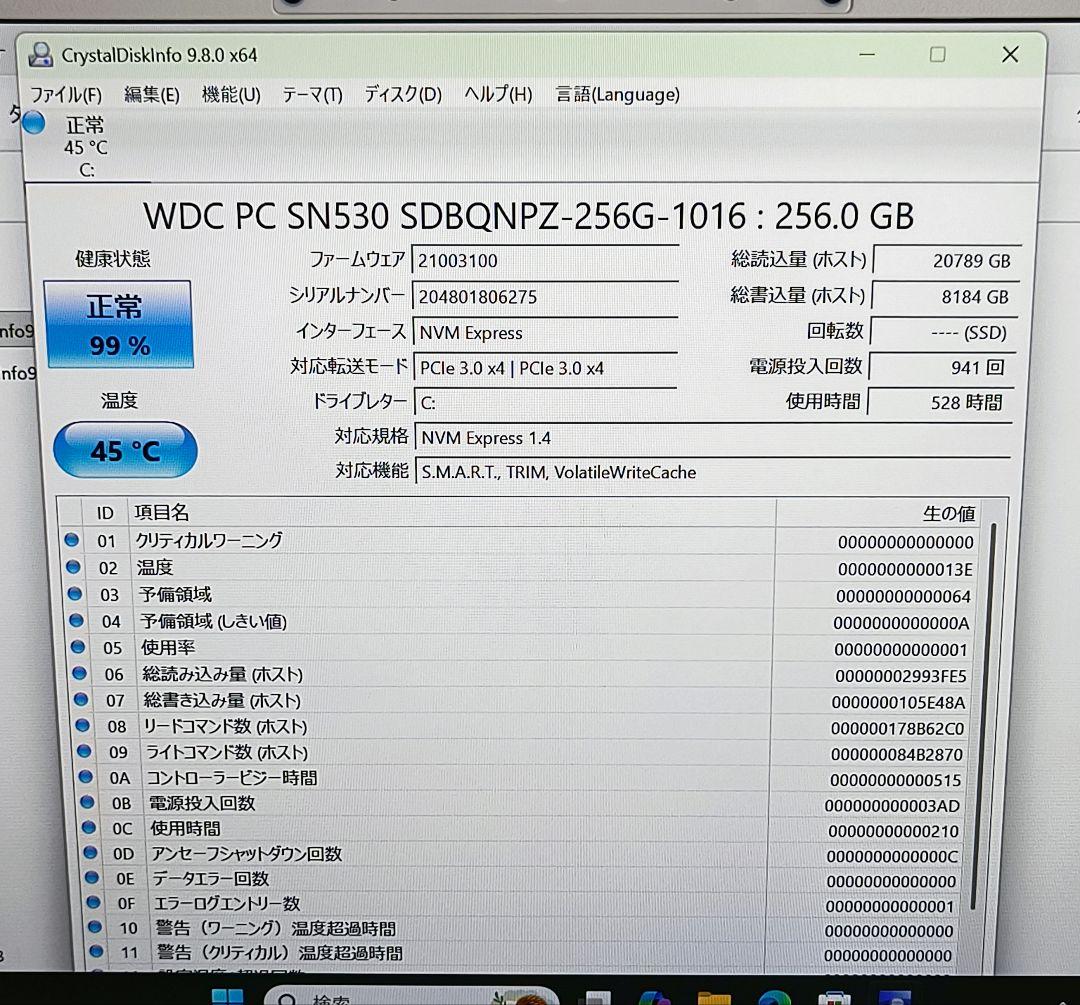The width and height of the screenshot is (1080, 1005).
Task: Click status dot for 03 予備領域 row
Action: tap(75, 594)
